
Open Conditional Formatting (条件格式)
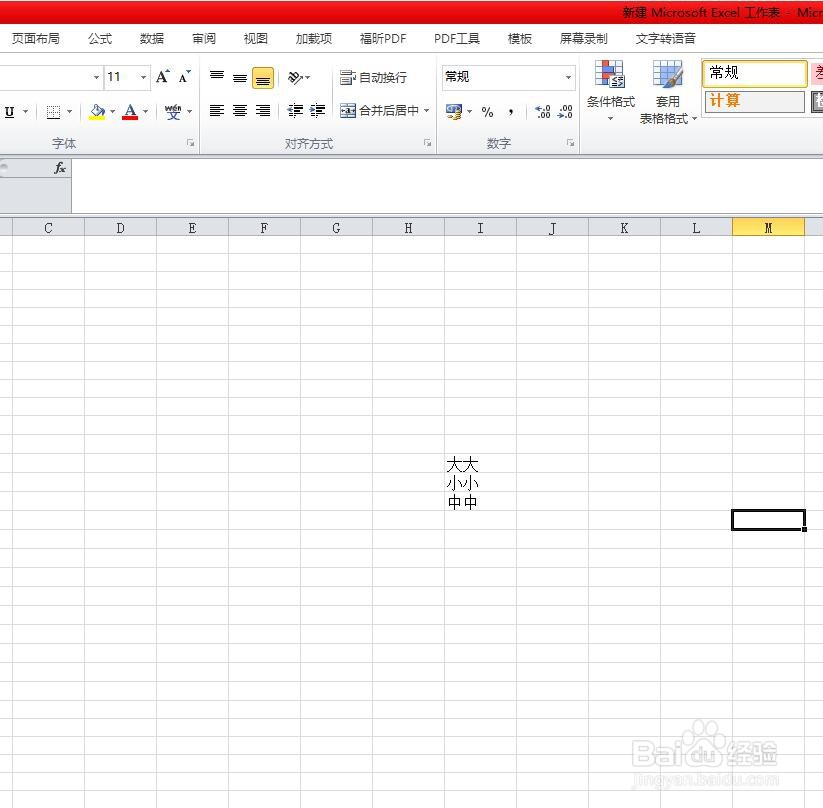[x=610, y=90]
